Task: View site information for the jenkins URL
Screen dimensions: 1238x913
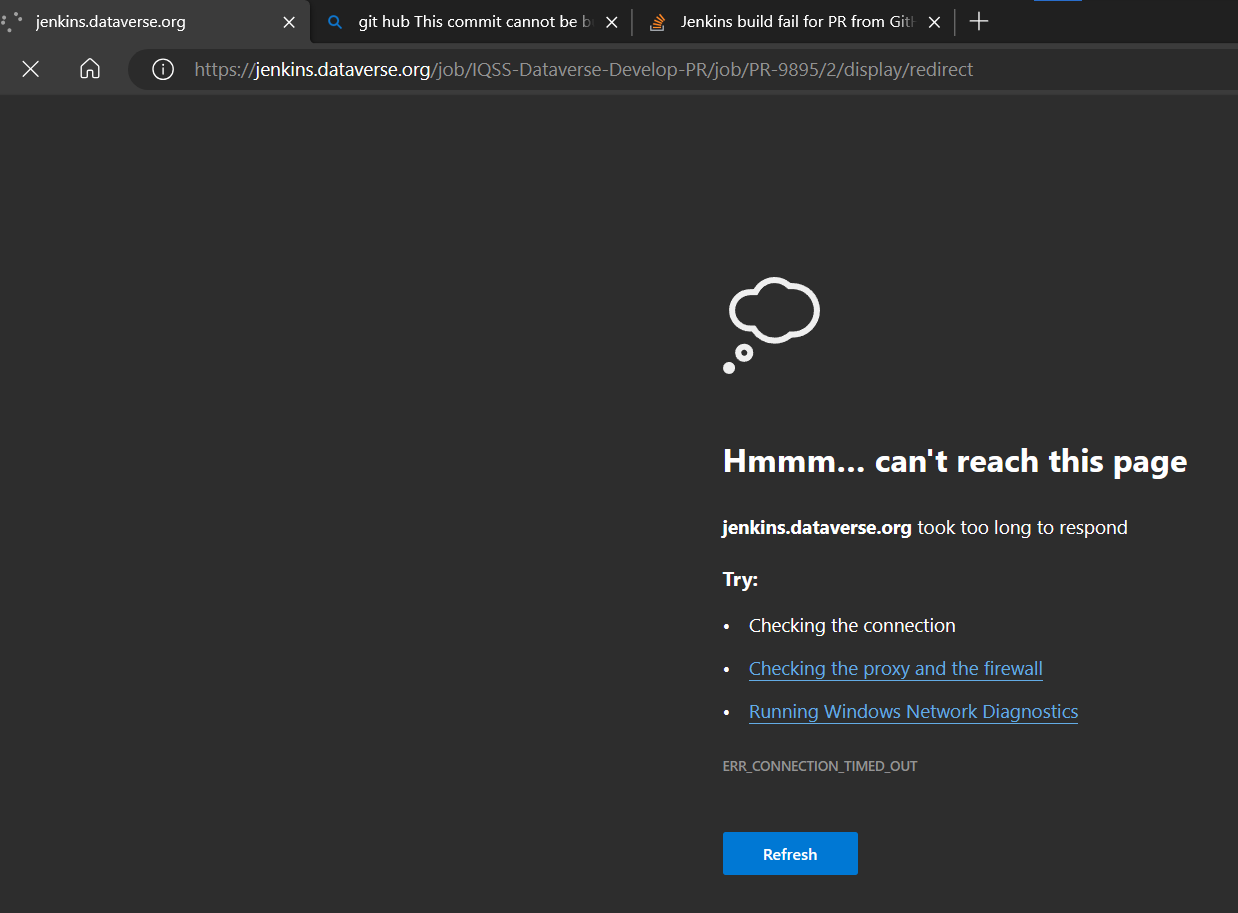Action: [x=163, y=69]
